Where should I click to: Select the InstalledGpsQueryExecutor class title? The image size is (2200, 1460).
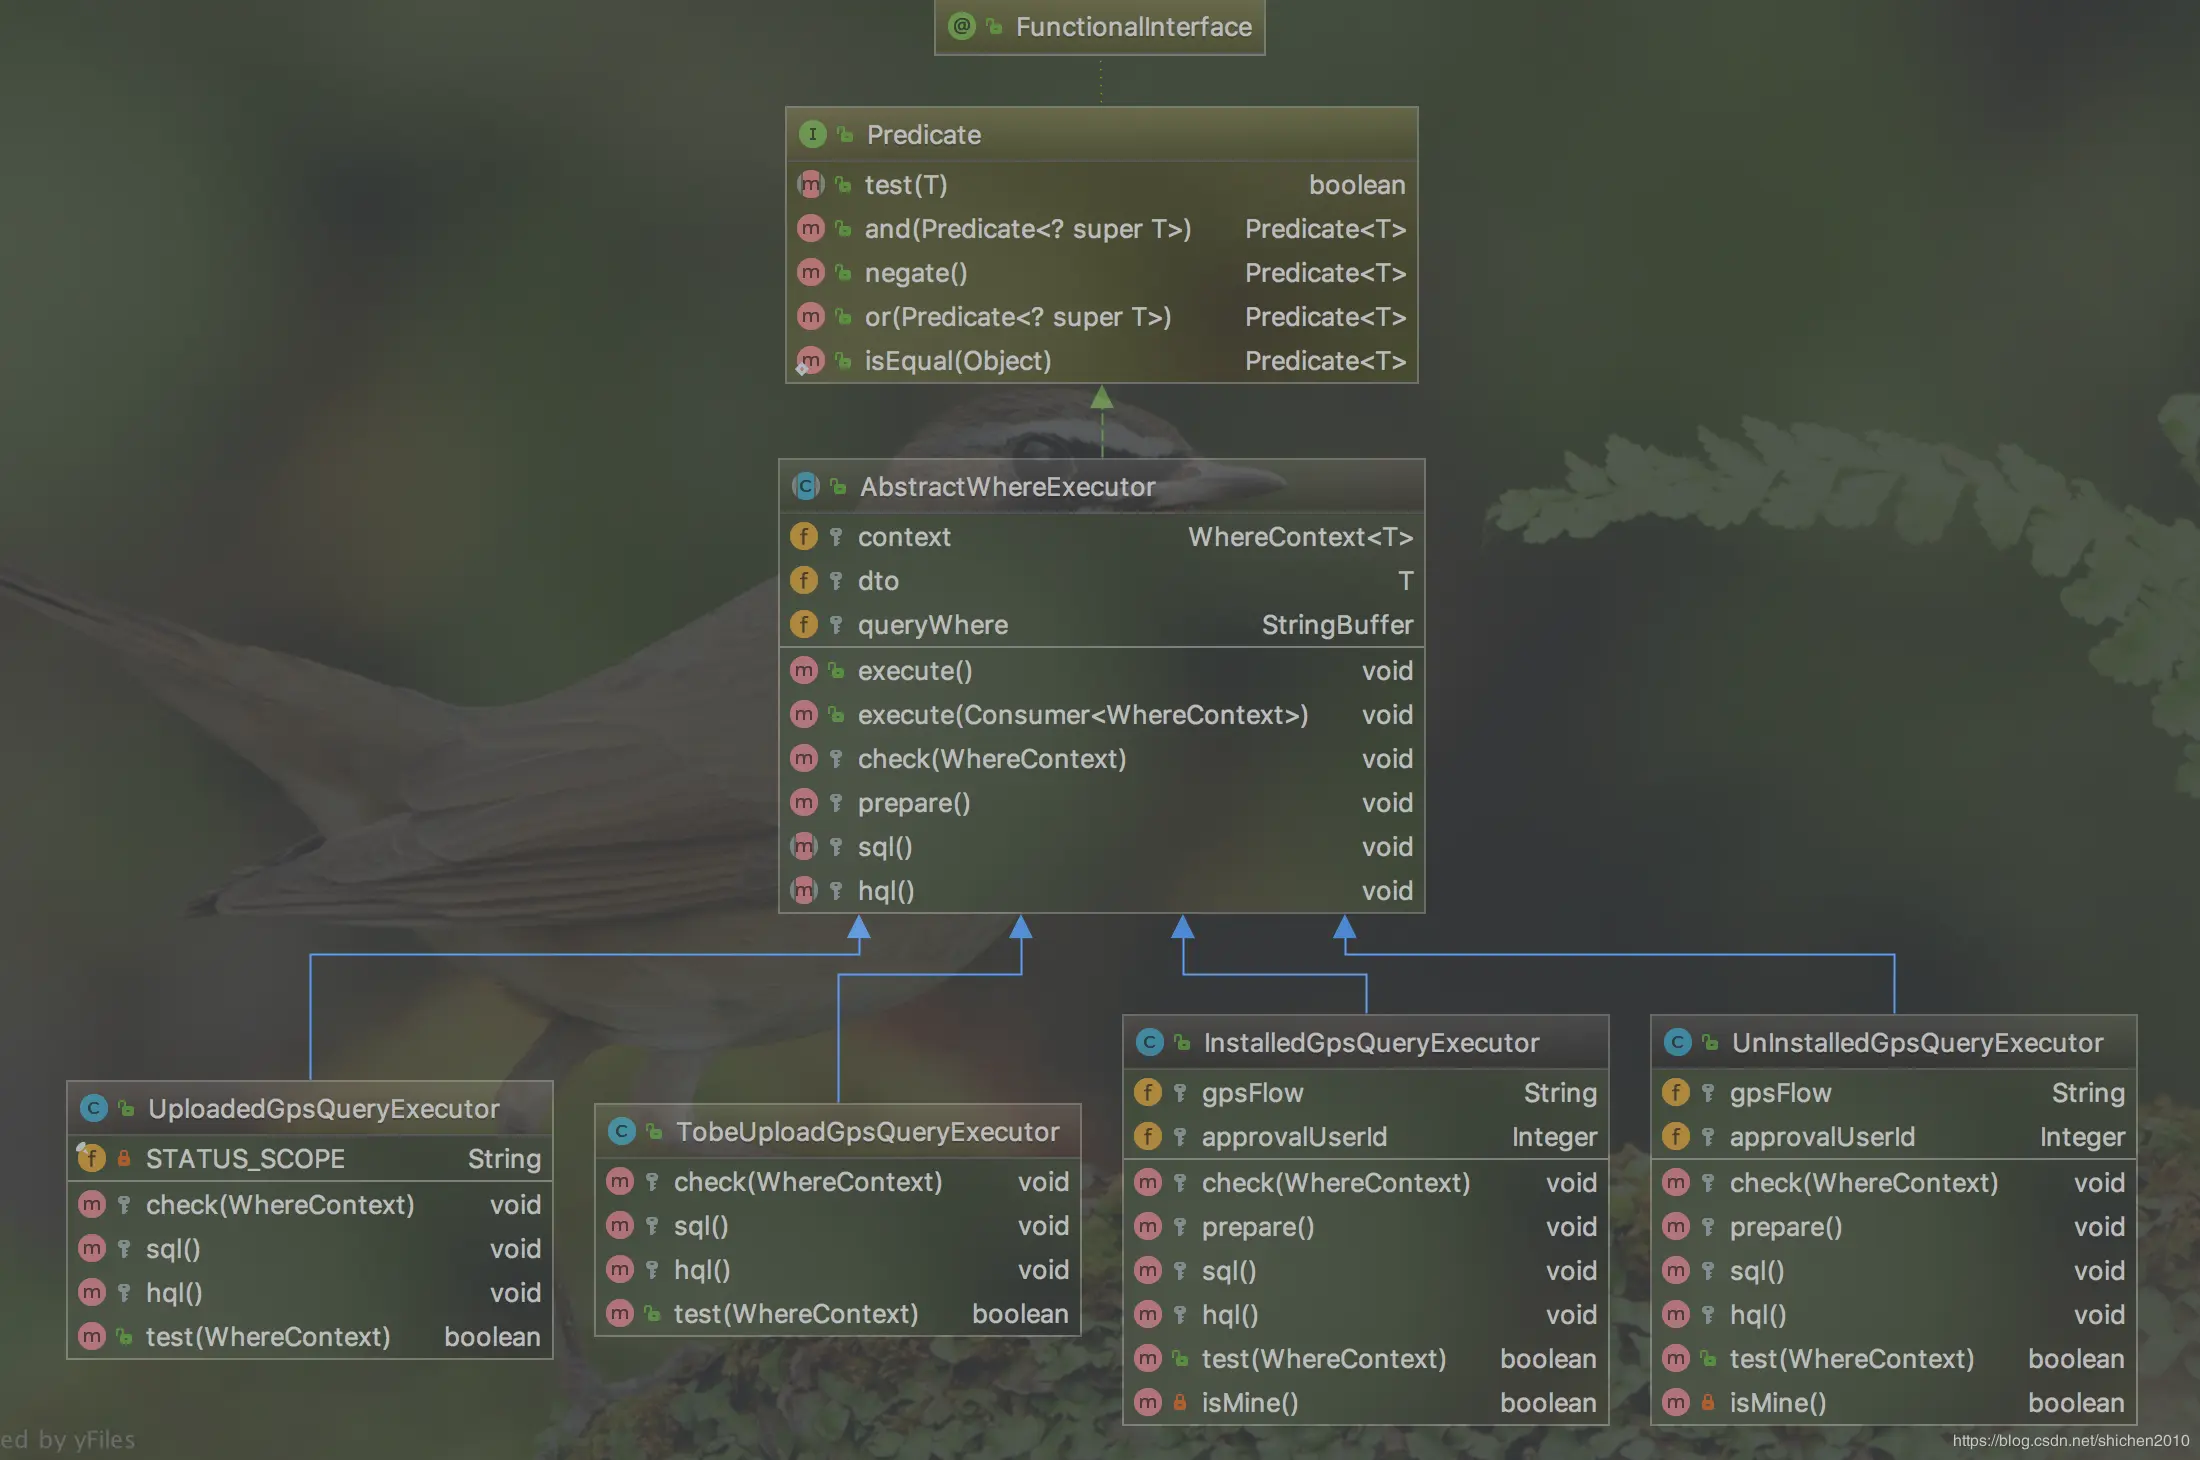(1370, 1042)
